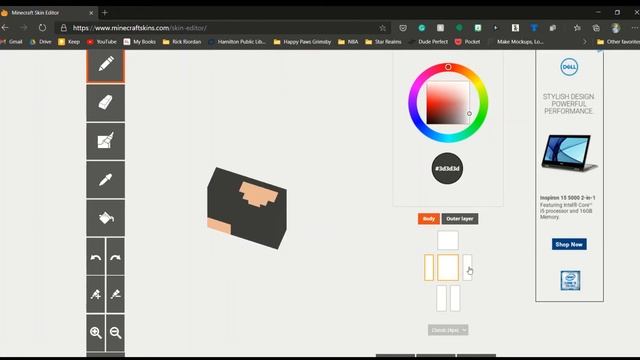Add this page to favorites with star
The height and width of the screenshot is (360, 640).
tap(382, 28)
